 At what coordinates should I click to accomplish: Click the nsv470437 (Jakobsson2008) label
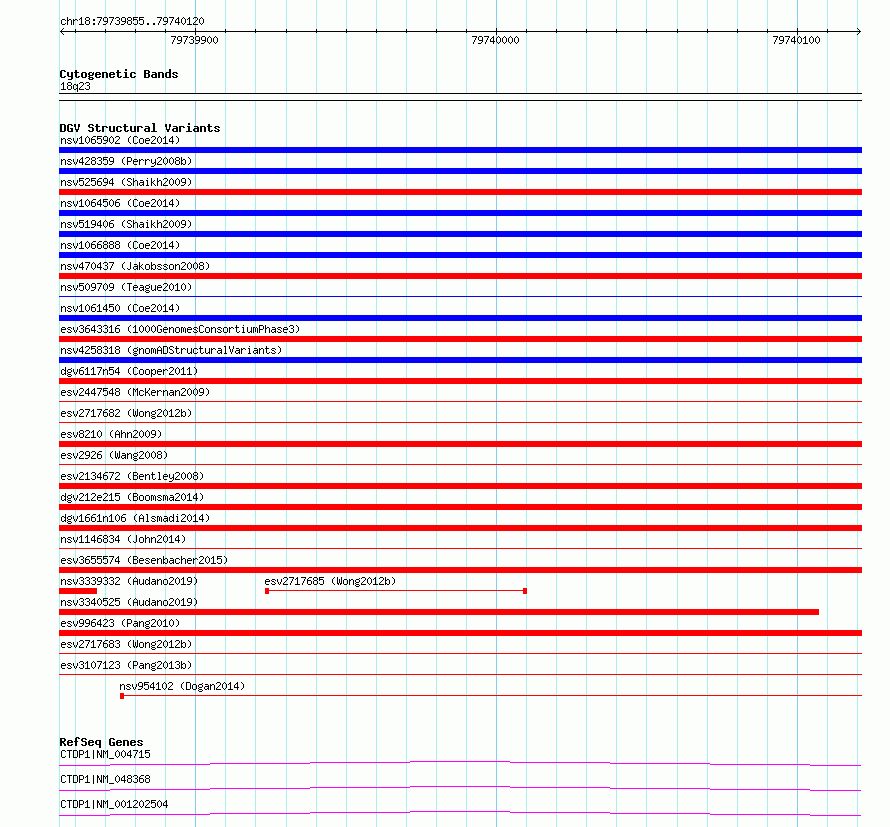tap(135, 266)
